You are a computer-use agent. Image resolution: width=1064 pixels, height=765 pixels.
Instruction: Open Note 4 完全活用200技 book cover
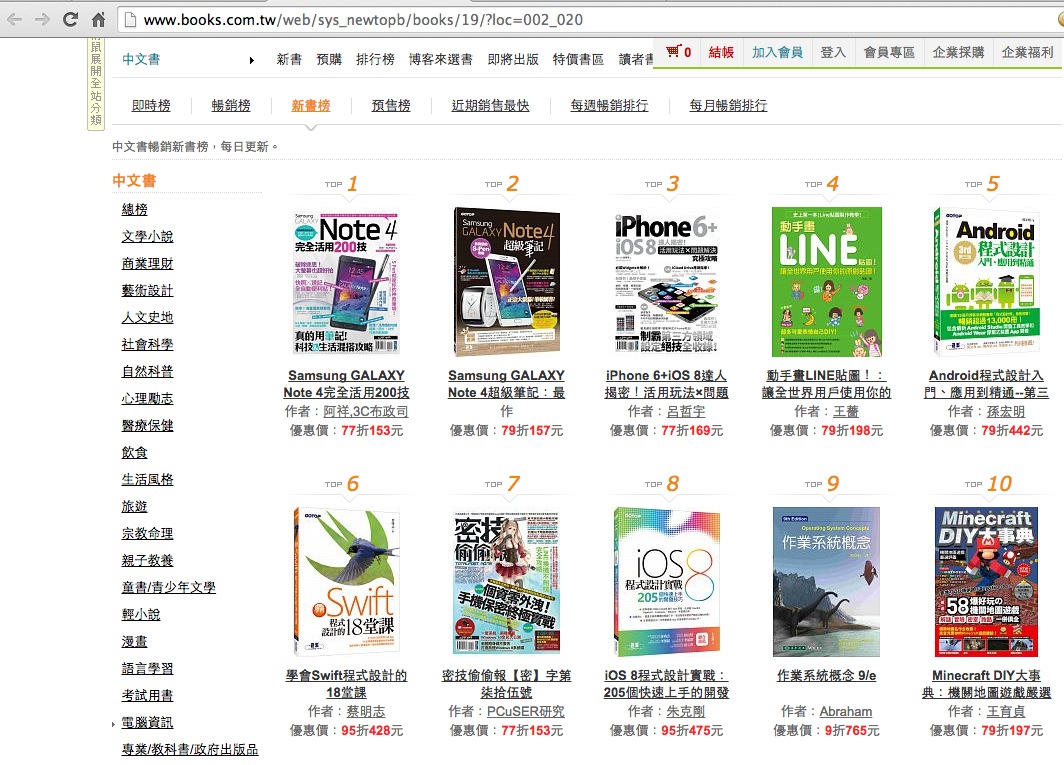(346, 282)
